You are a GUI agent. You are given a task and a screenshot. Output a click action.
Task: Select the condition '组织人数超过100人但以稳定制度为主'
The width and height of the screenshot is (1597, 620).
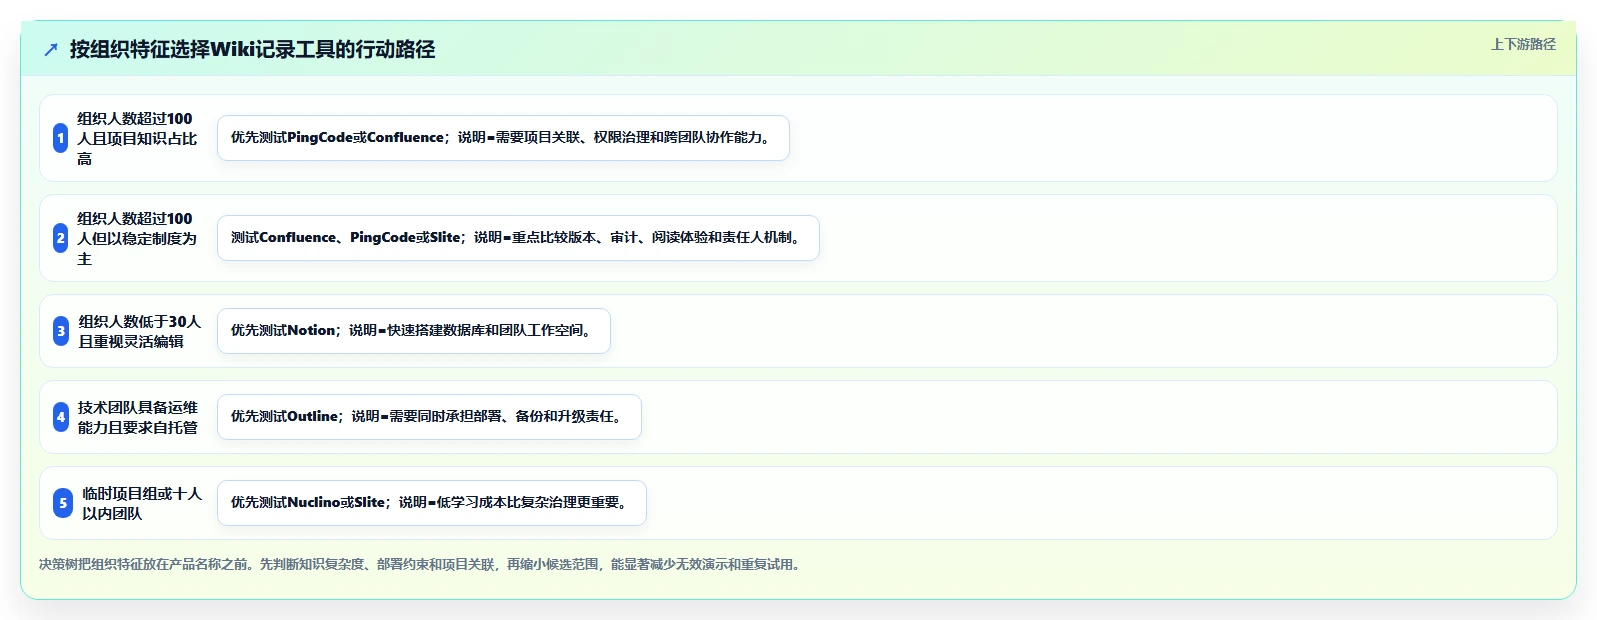coord(138,238)
